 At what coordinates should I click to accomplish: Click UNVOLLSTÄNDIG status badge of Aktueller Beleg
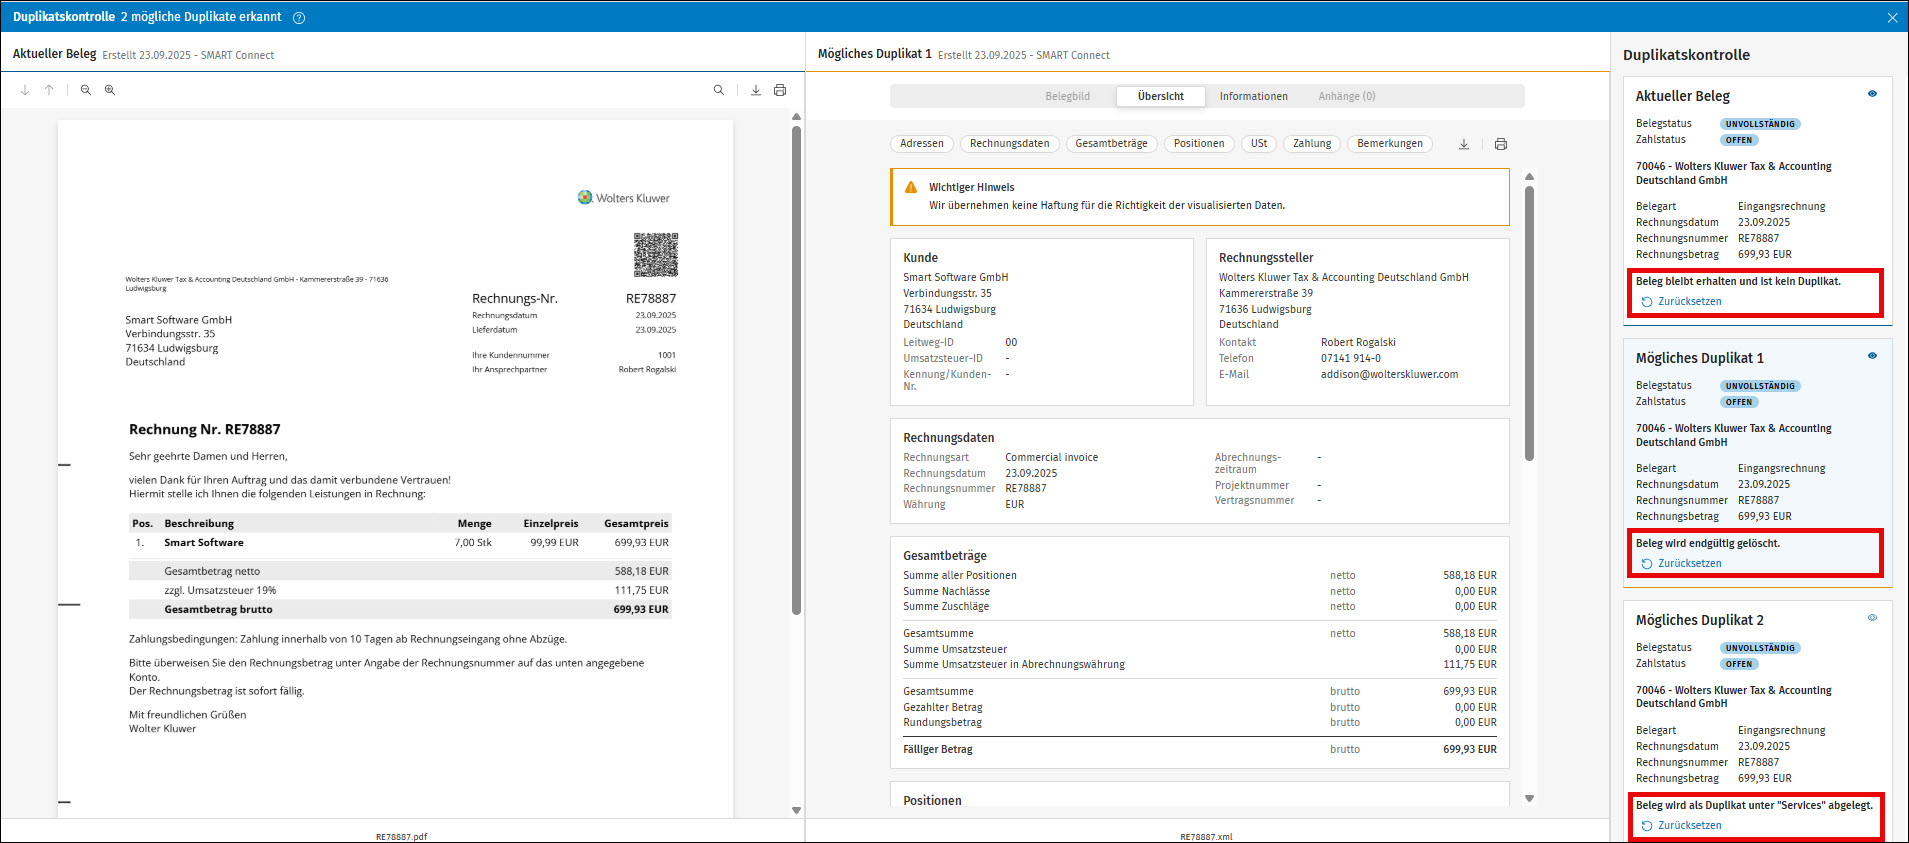[x=1760, y=124]
